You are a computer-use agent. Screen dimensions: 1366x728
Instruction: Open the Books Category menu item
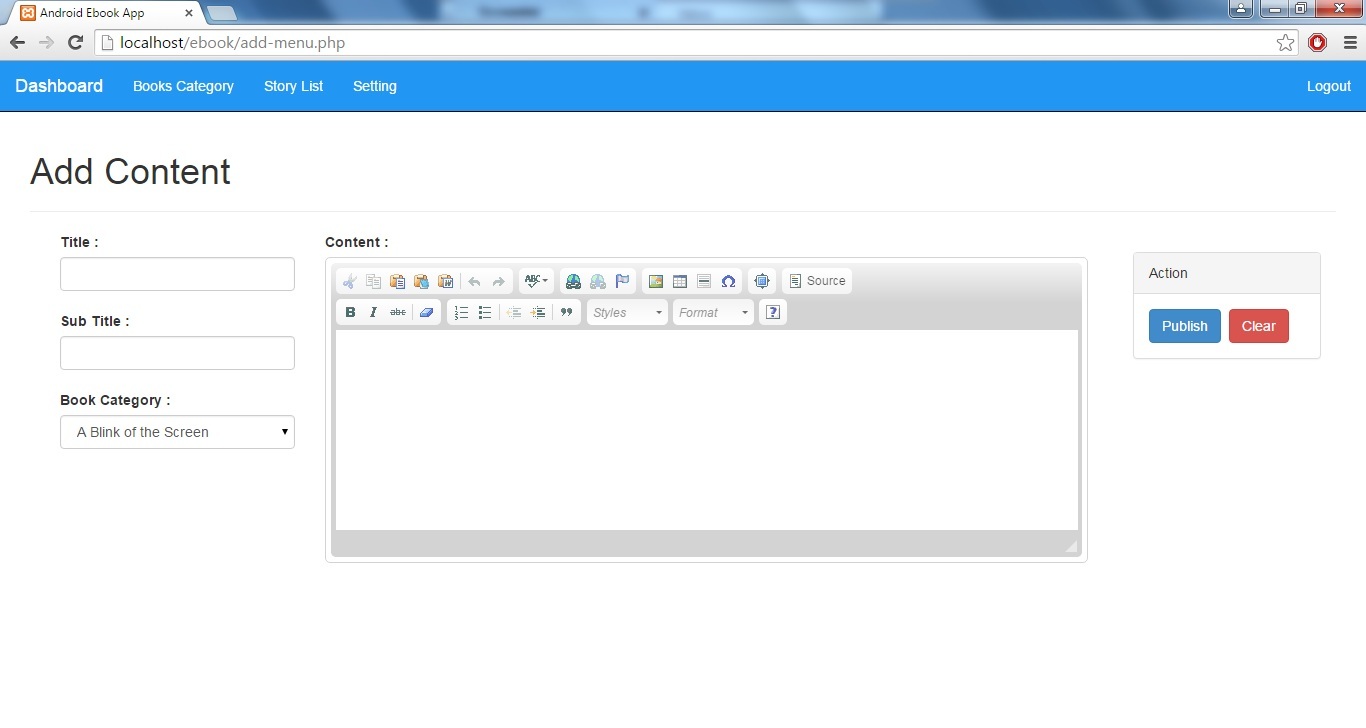tap(183, 86)
